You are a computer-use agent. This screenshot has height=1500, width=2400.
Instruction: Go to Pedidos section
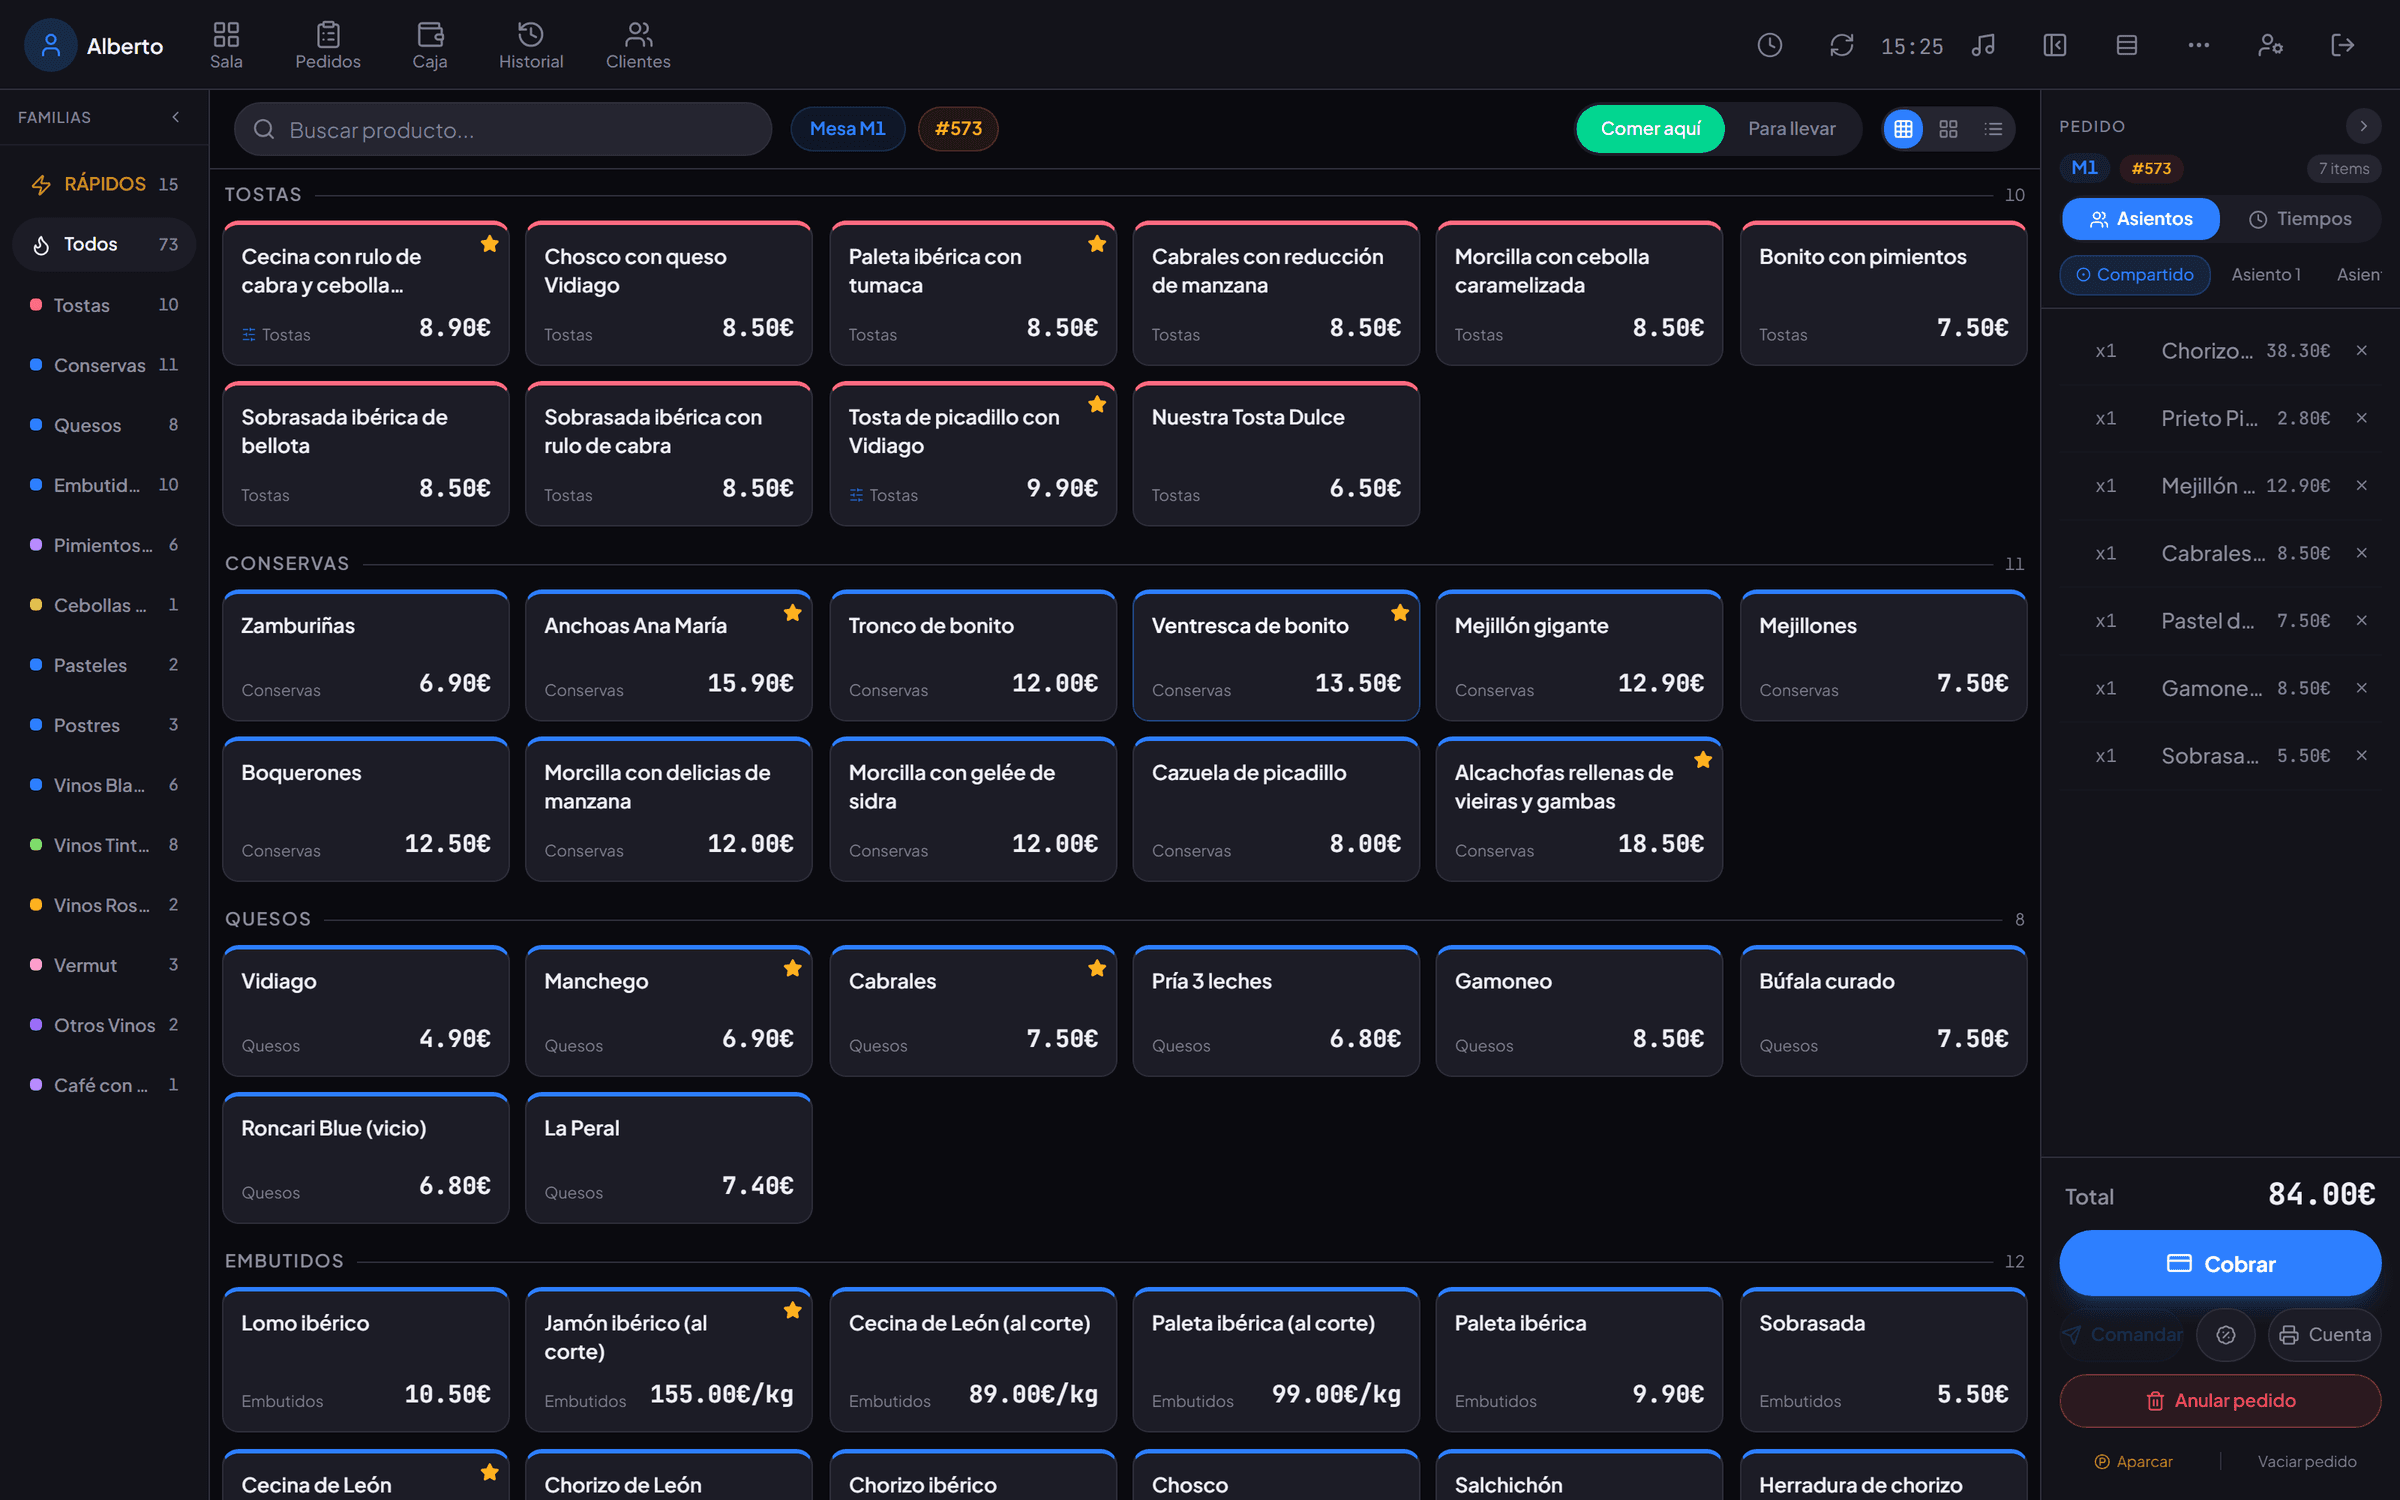click(x=328, y=45)
